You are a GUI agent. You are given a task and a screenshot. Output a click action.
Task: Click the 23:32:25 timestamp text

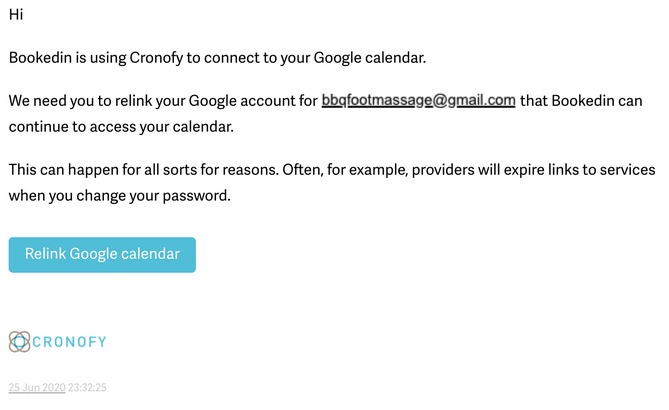(87, 387)
